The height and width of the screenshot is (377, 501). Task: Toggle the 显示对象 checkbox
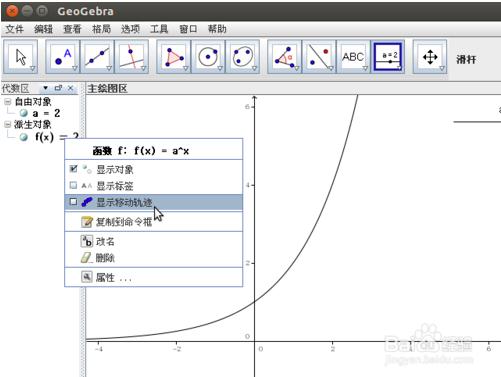73,169
